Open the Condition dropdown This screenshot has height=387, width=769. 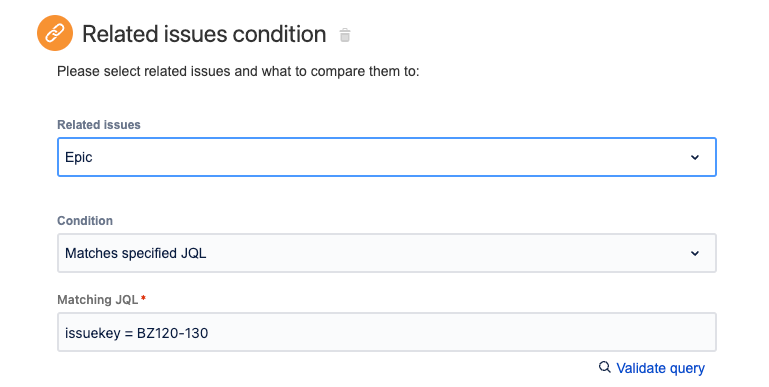click(387, 253)
